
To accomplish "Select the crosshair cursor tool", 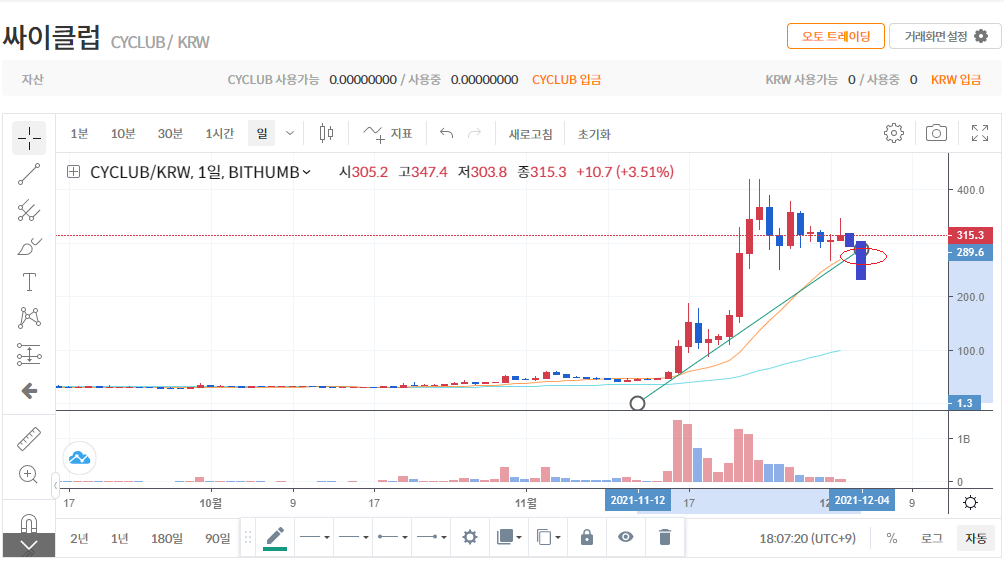I will coord(29,138).
